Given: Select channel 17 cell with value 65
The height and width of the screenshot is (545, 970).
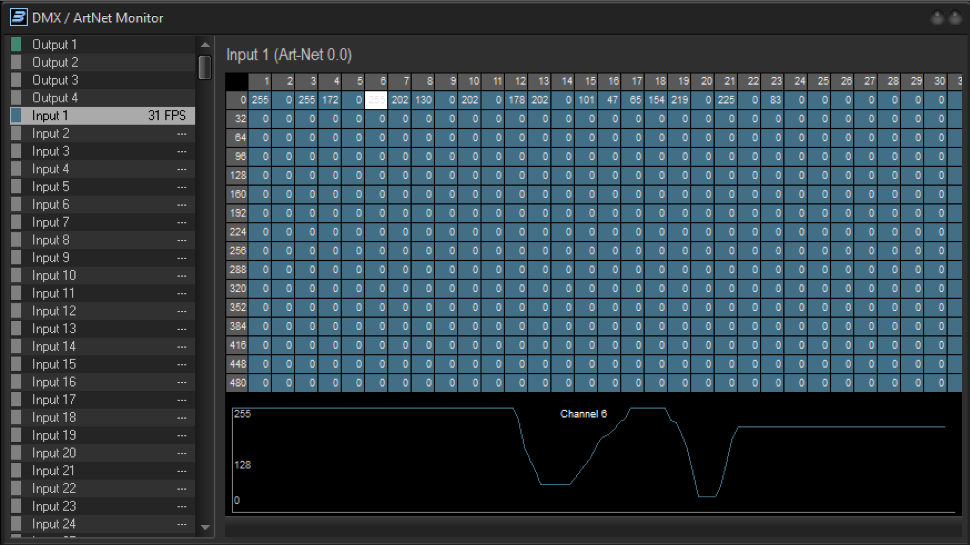Looking at the screenshot, I should [x=633, y=100].
